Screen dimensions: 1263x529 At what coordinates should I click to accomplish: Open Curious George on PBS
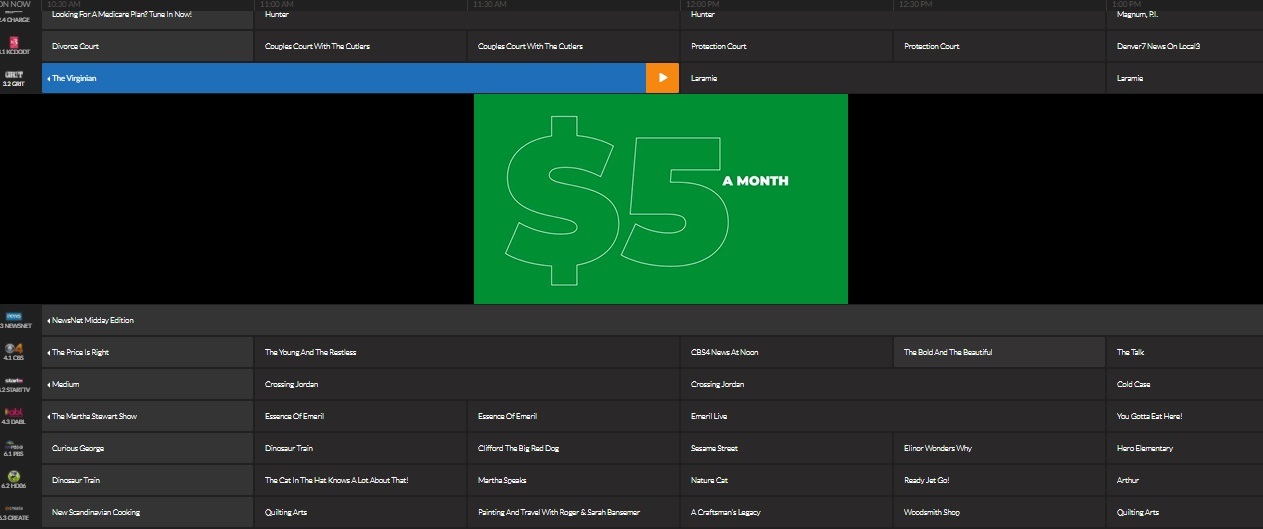tap(147, 448)
